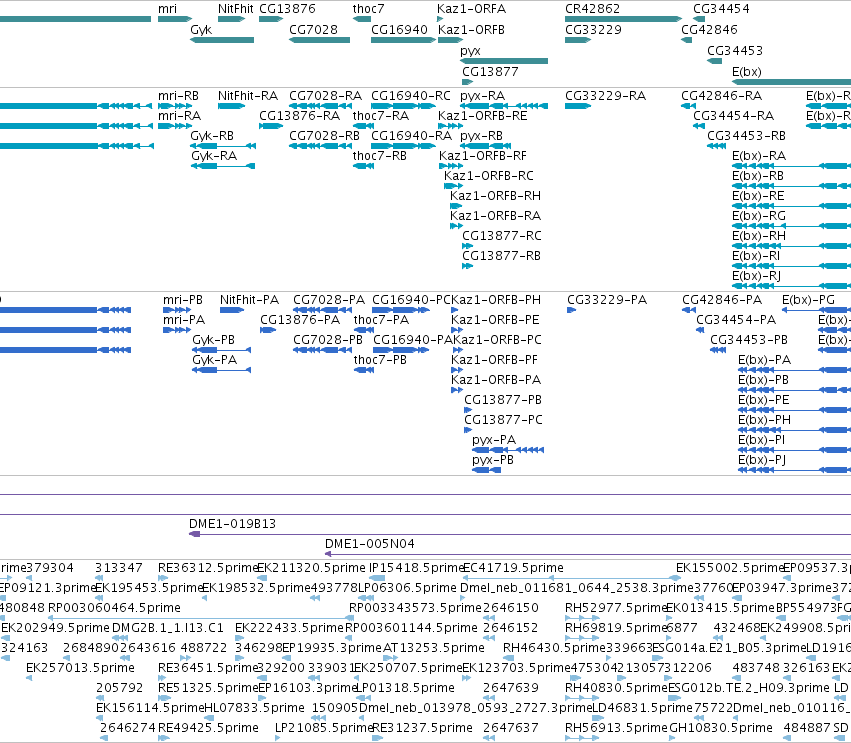This screenshot has height=743, width=851.
Task: Select EST HL07833.5prime
Action: pyautogui.click(x=254, y=708)
